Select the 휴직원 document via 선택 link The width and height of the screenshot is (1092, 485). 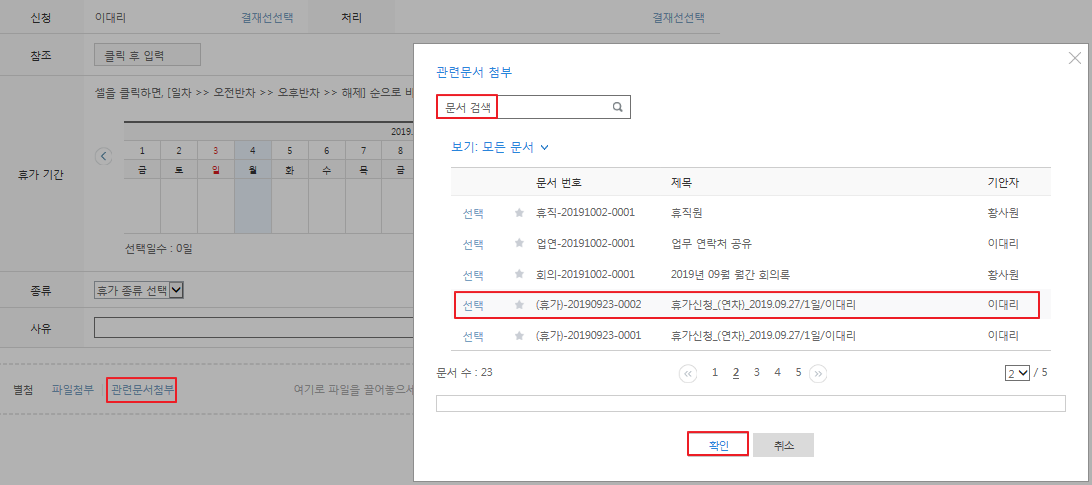click(473, 213)
